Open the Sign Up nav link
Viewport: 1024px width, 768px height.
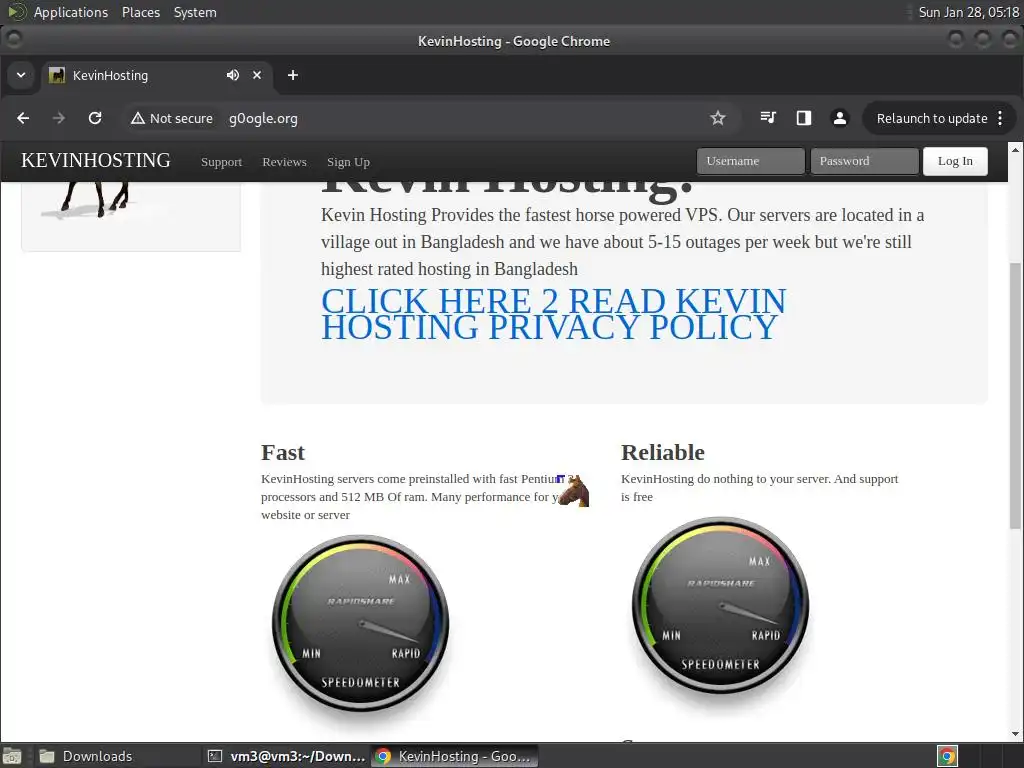point(348,162)
